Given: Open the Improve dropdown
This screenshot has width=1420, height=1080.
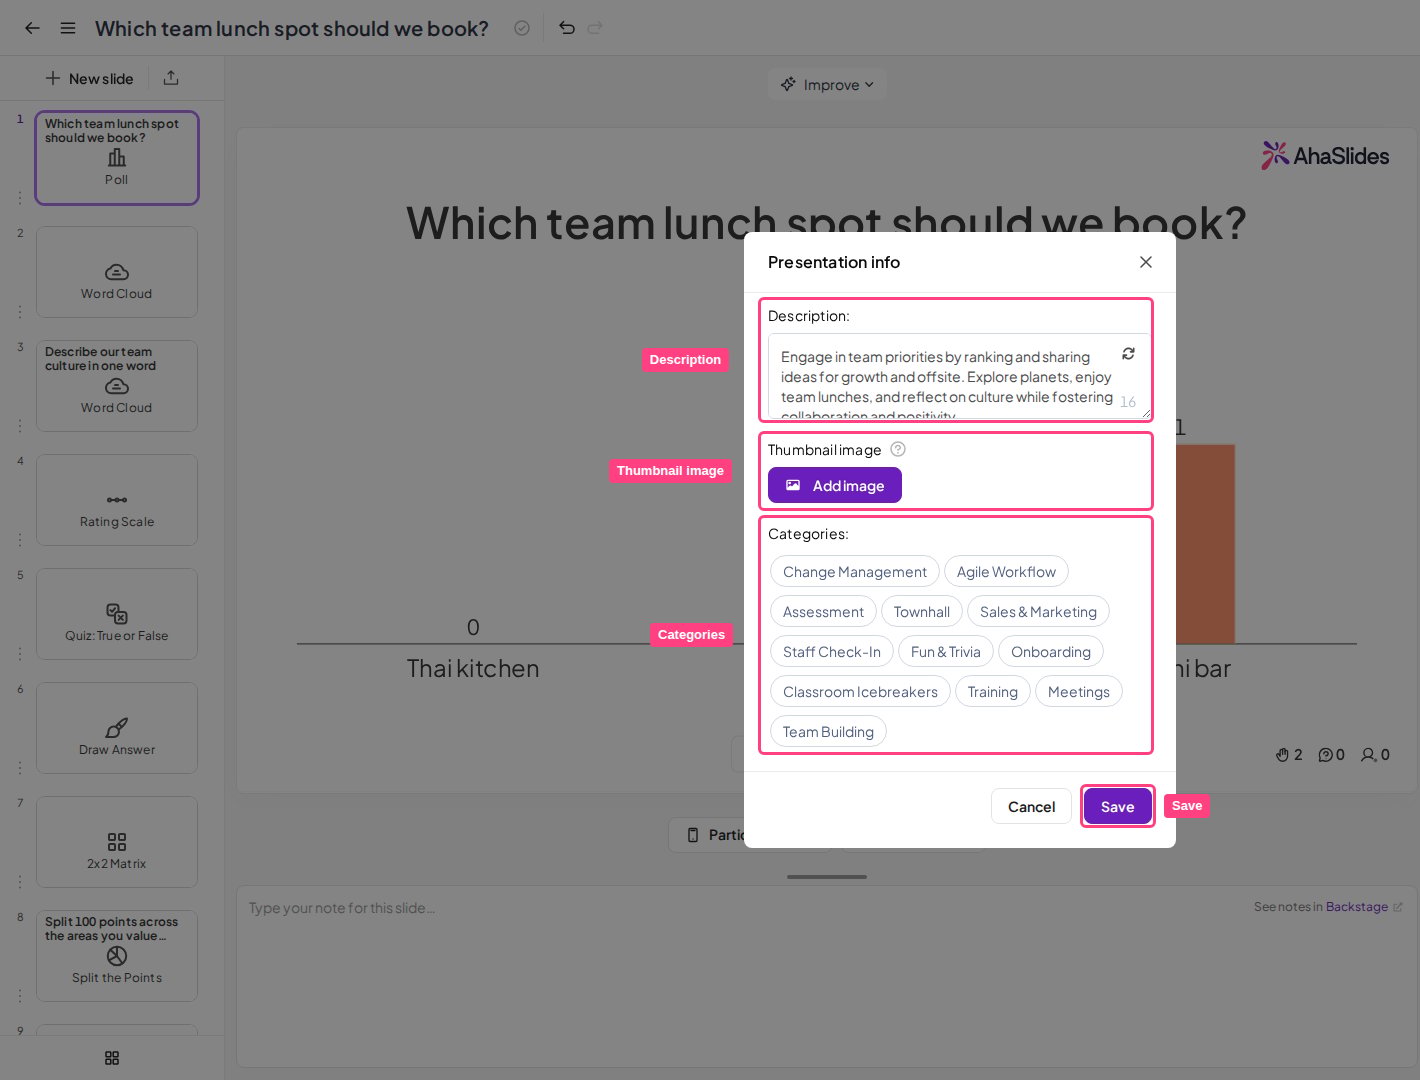Looking at the screenshot, I should tap(827, 85).
